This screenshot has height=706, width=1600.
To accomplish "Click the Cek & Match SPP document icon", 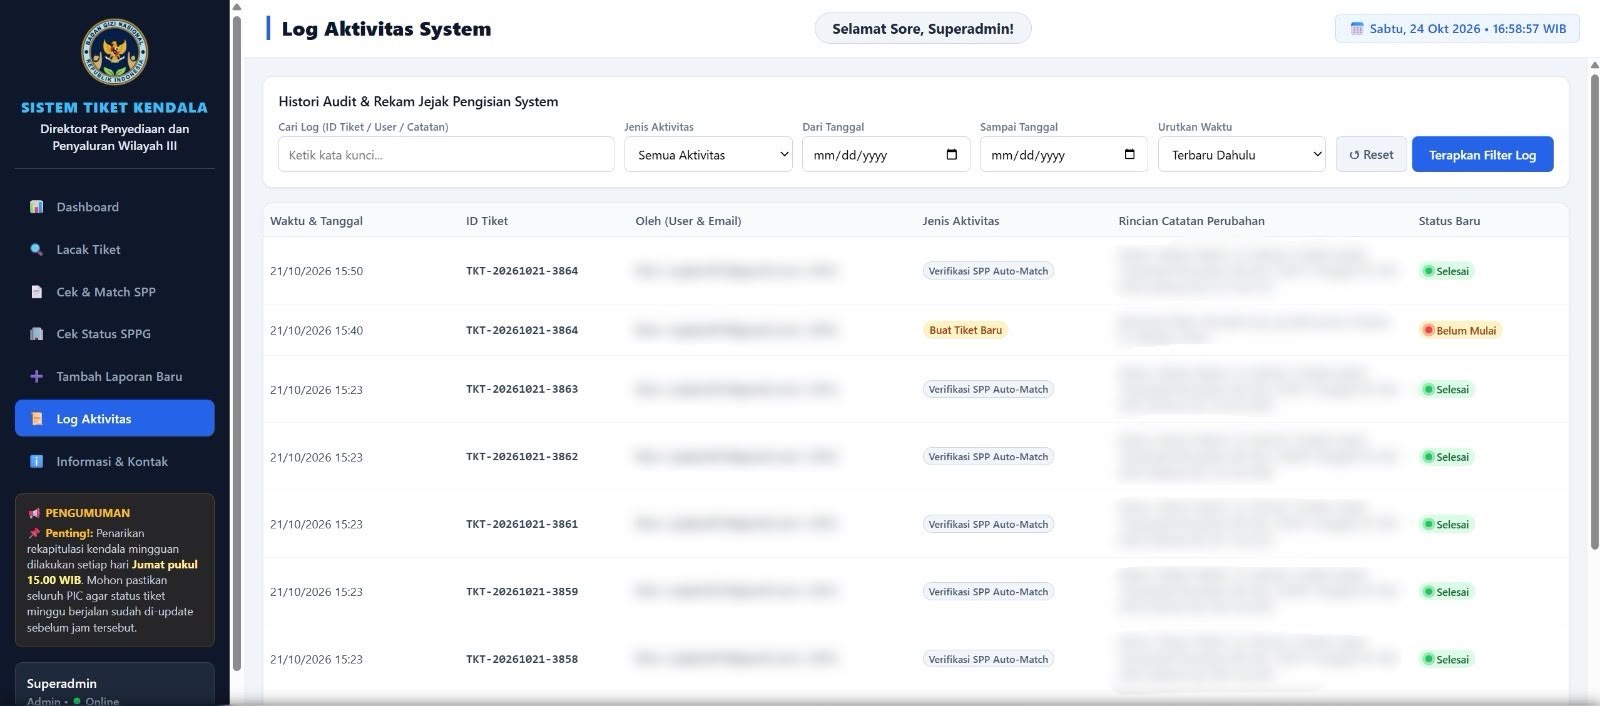I will click(x=36, y=292).
